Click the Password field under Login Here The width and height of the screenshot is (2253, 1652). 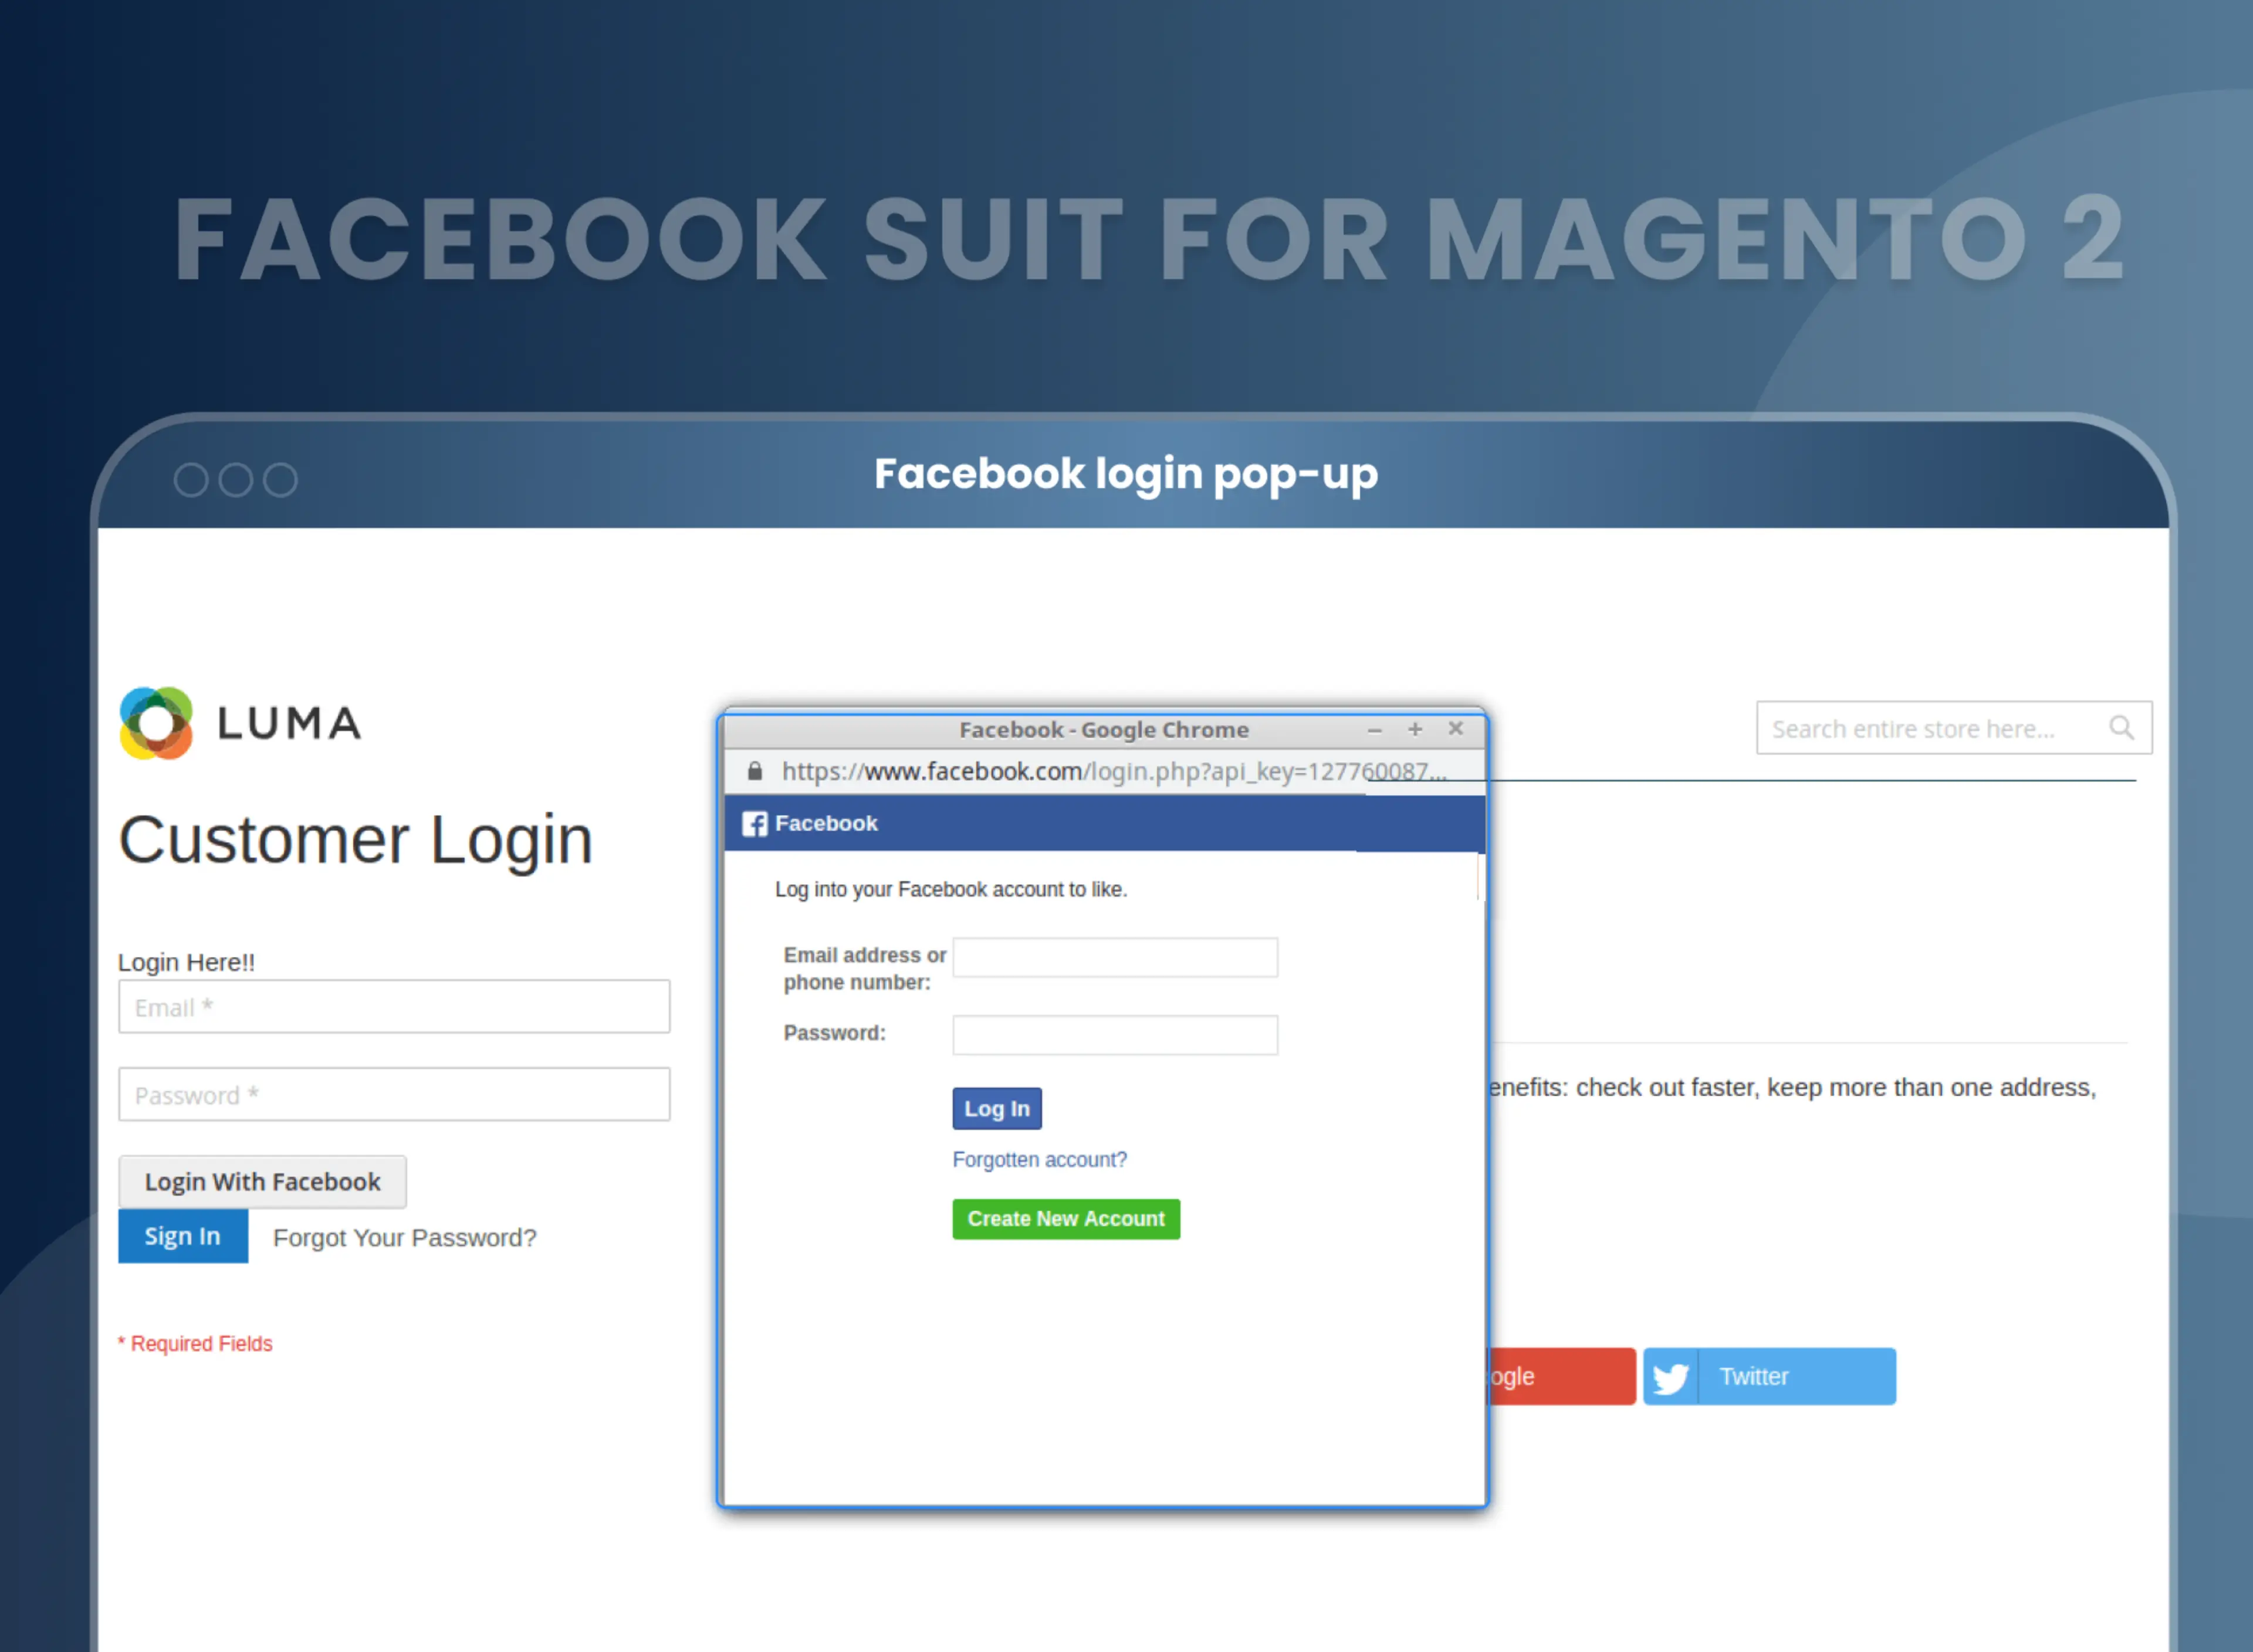(394, 1095)
